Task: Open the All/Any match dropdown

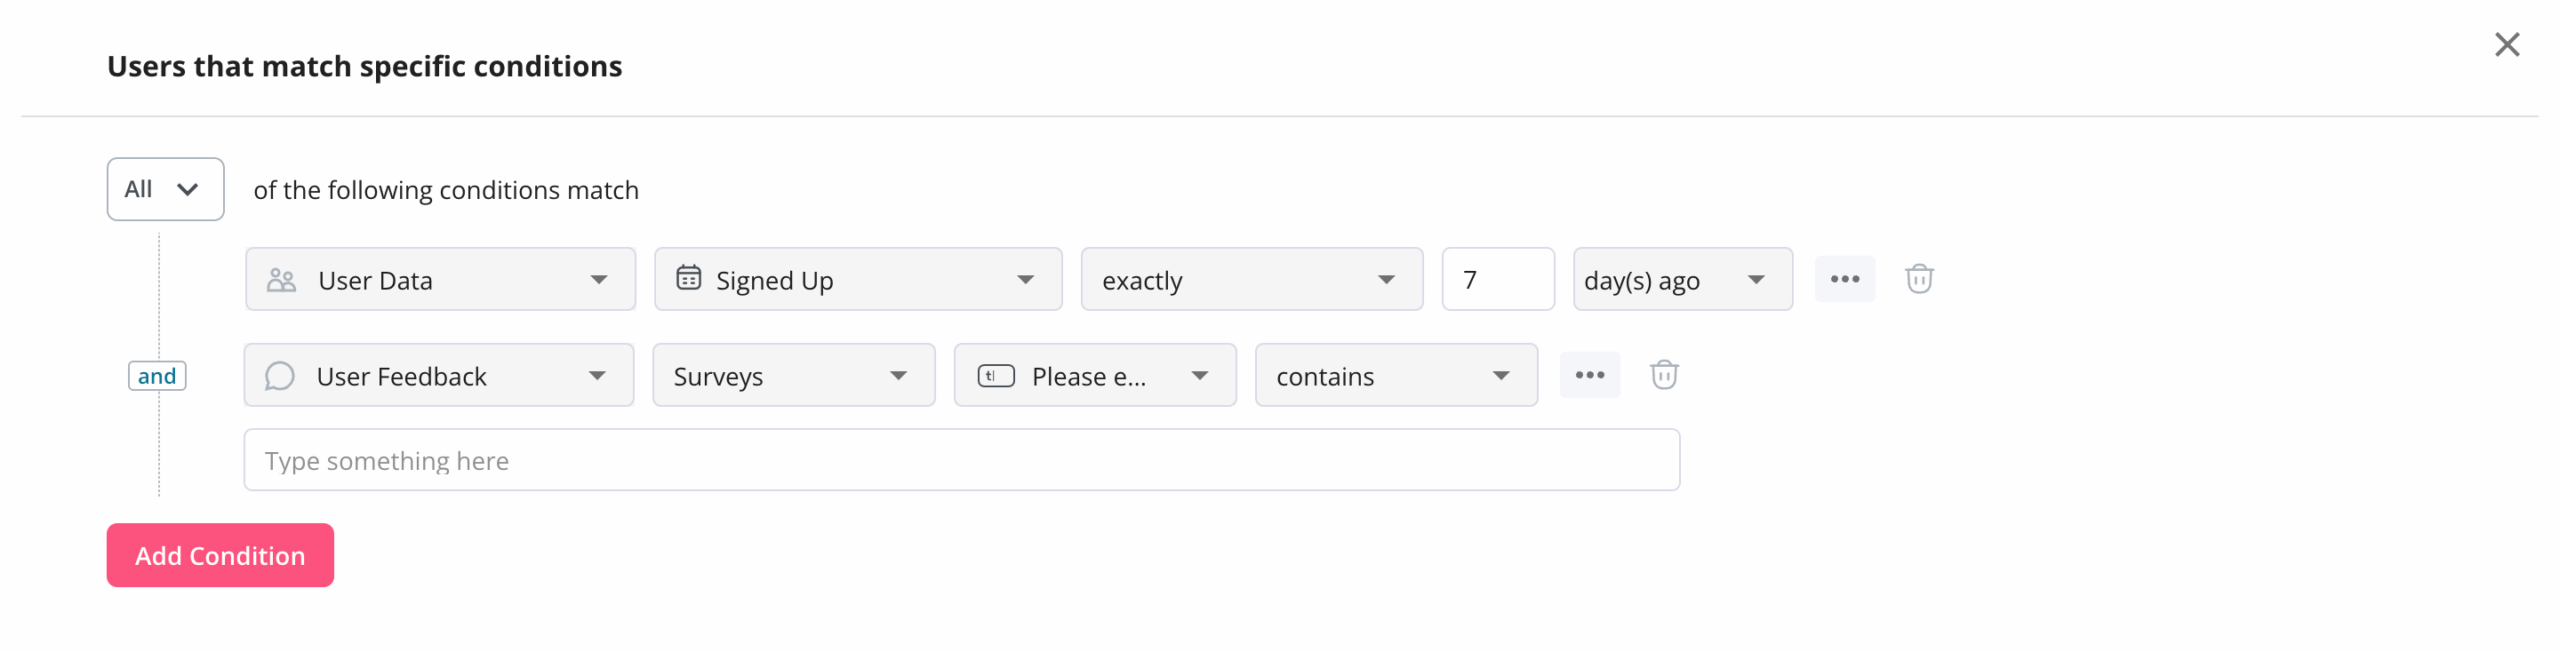Action: [165, 188]
